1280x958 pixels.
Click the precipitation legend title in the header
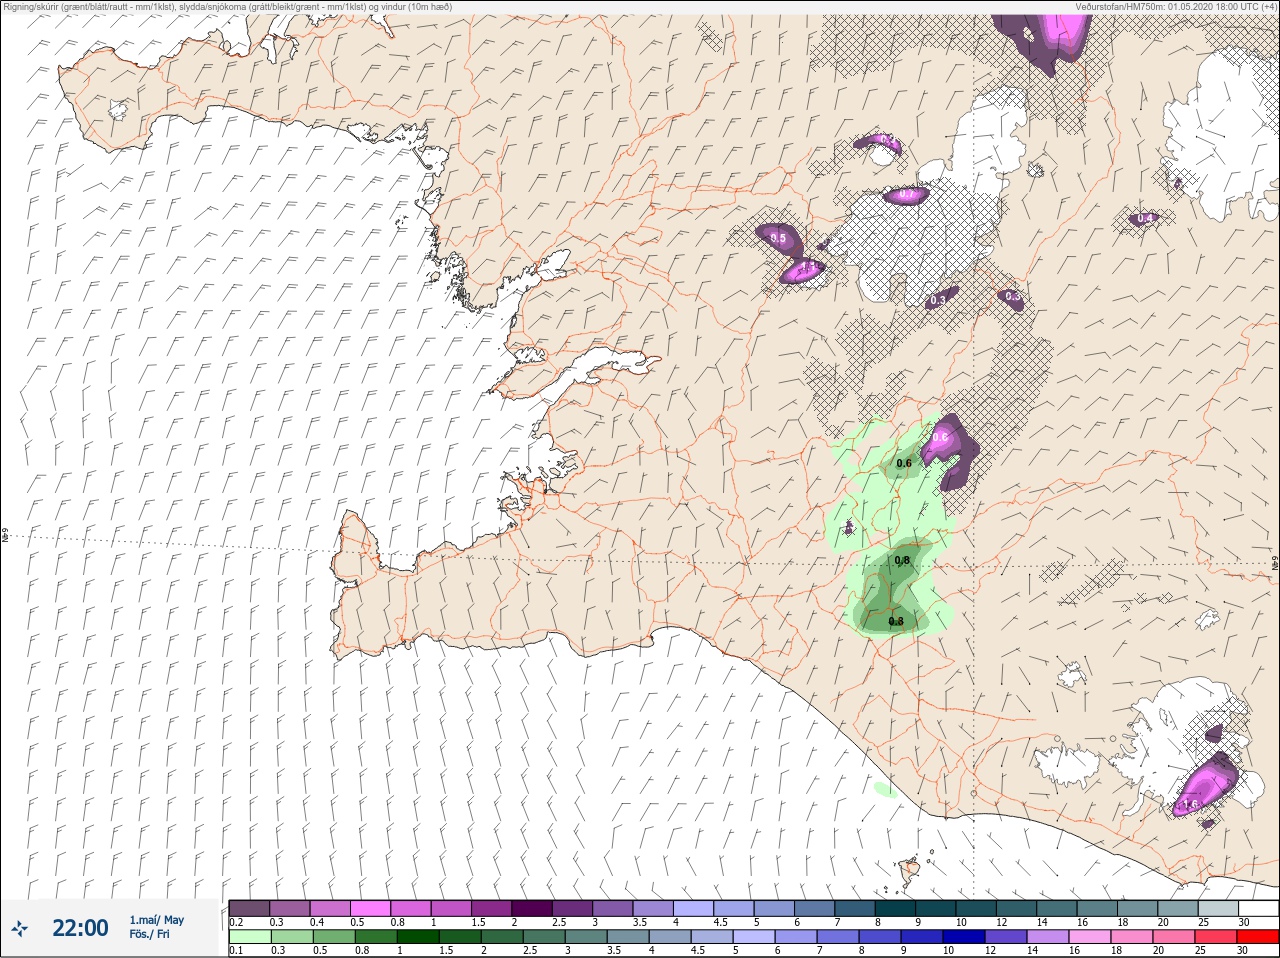[228, 7]
